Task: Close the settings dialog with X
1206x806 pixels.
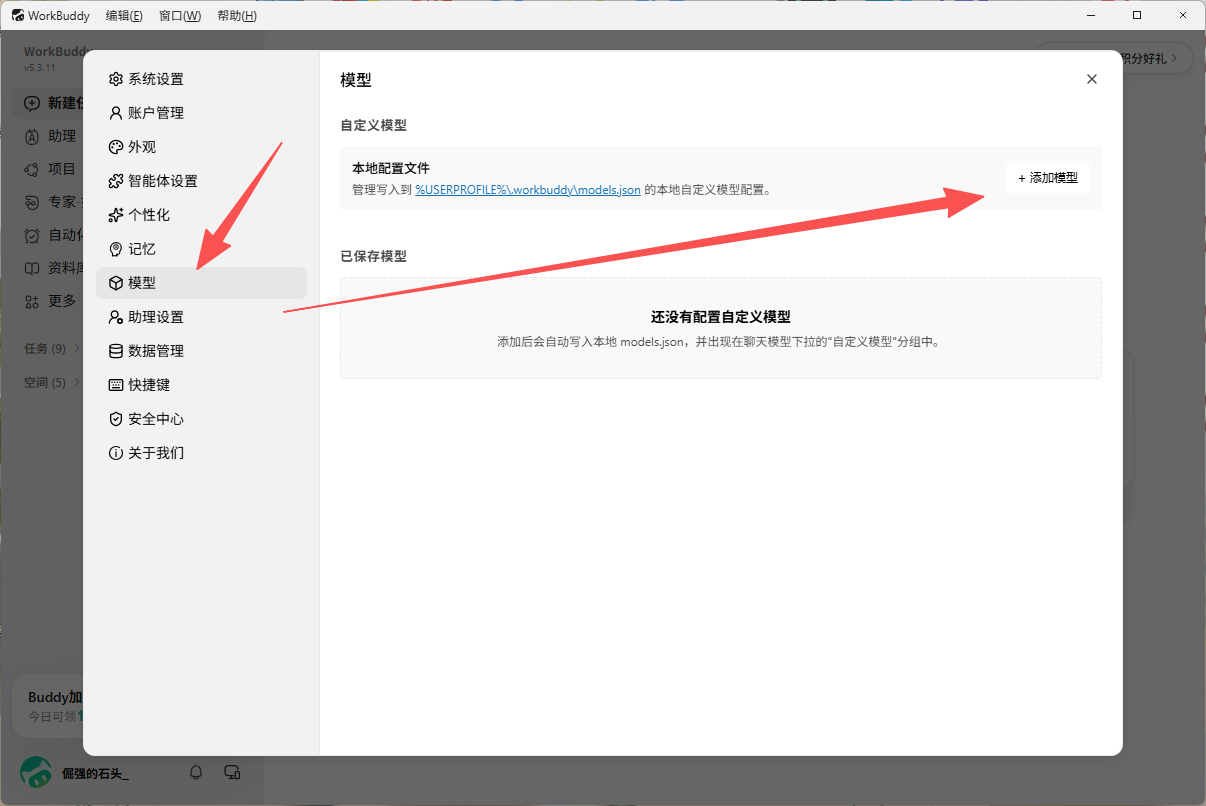Action: (1092, 79)
